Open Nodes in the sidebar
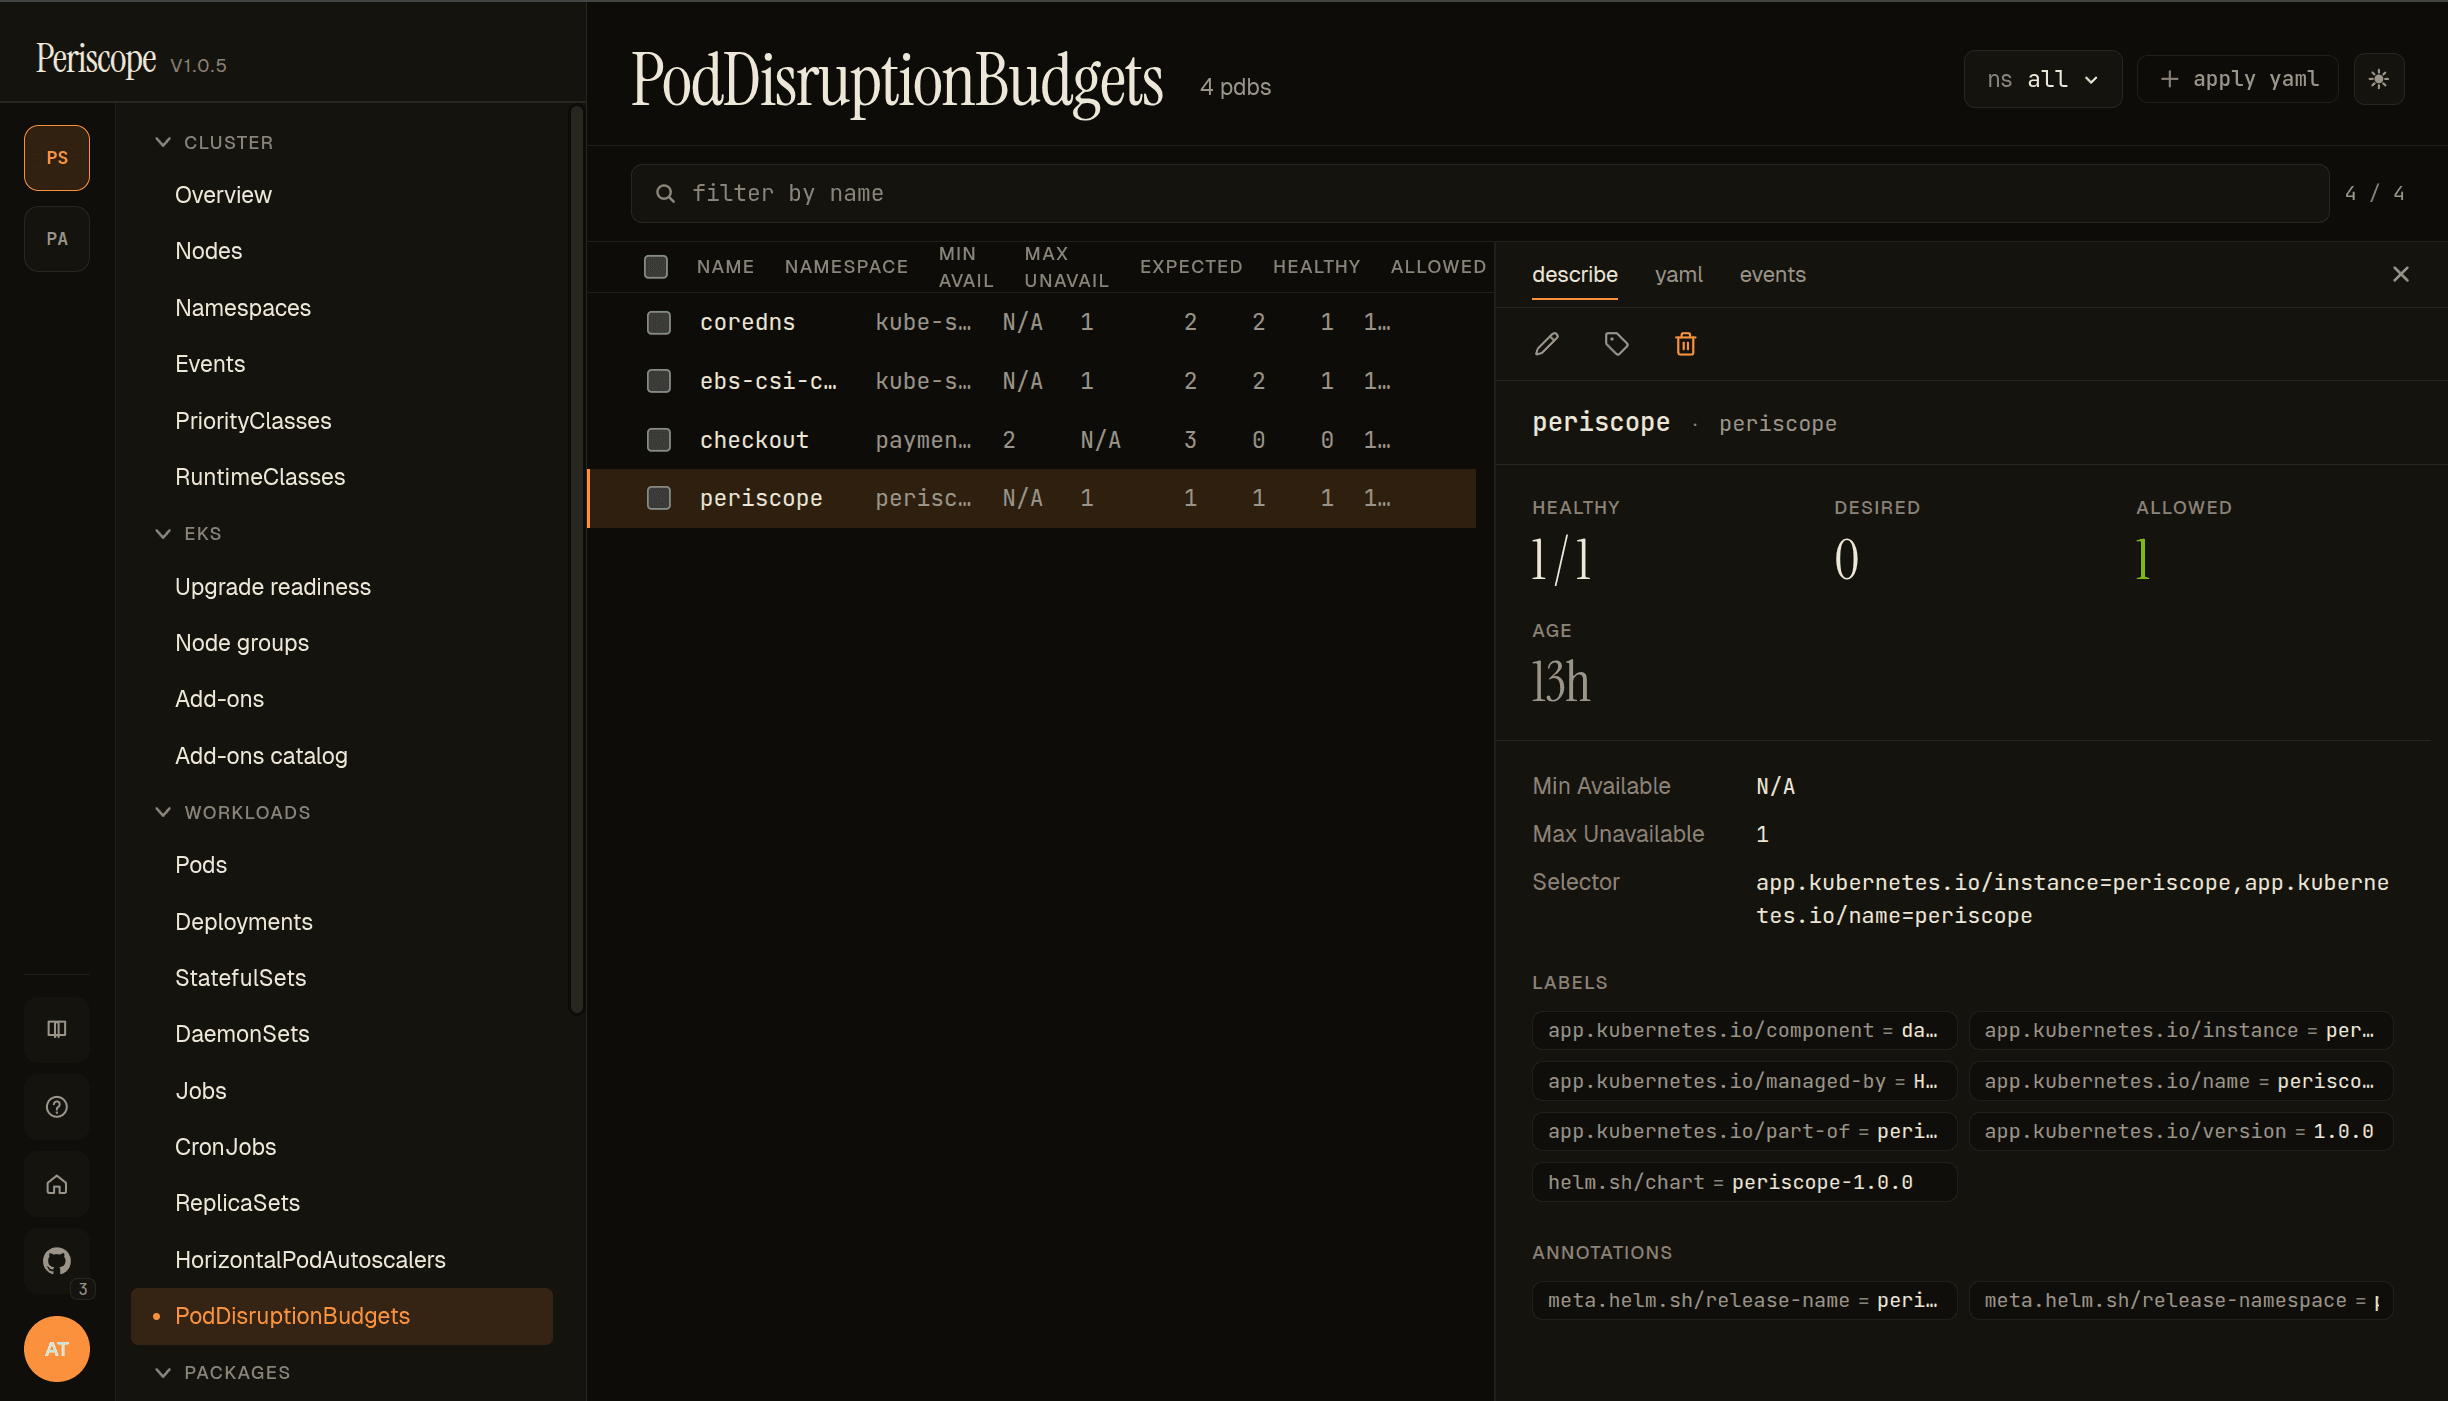This screenshot has height=1401, width=2448. pos(342,251)
